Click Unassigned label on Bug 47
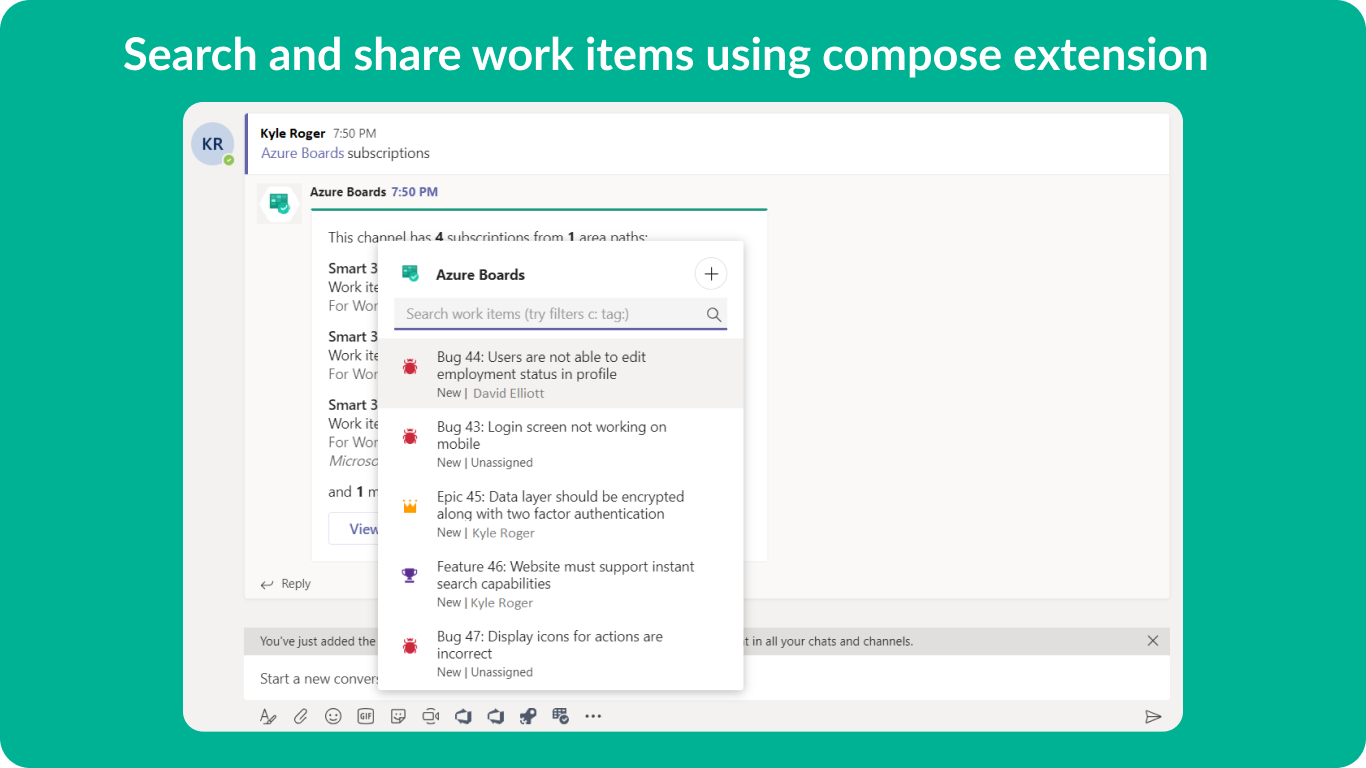 coord(502,673)
